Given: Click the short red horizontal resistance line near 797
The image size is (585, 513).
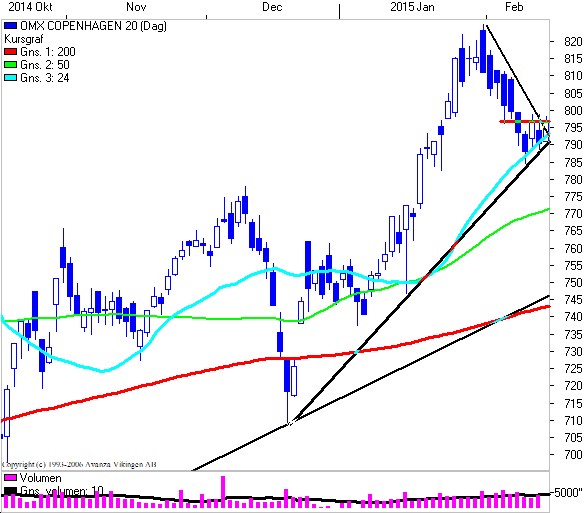Looking at the screenshot, I should coord(524,122).
